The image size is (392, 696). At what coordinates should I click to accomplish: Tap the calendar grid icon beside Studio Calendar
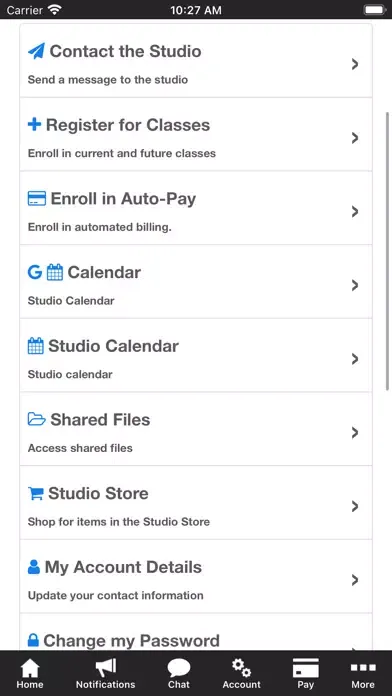36,346
